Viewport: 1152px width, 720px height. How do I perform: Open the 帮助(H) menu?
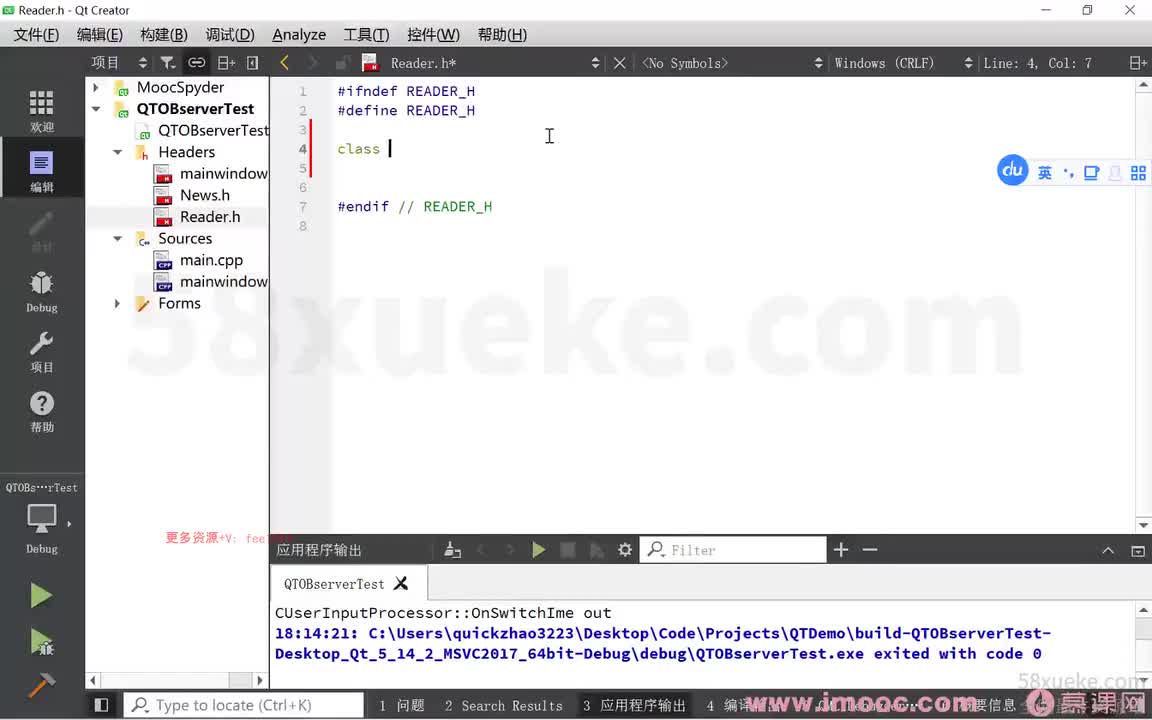[502, 35]
